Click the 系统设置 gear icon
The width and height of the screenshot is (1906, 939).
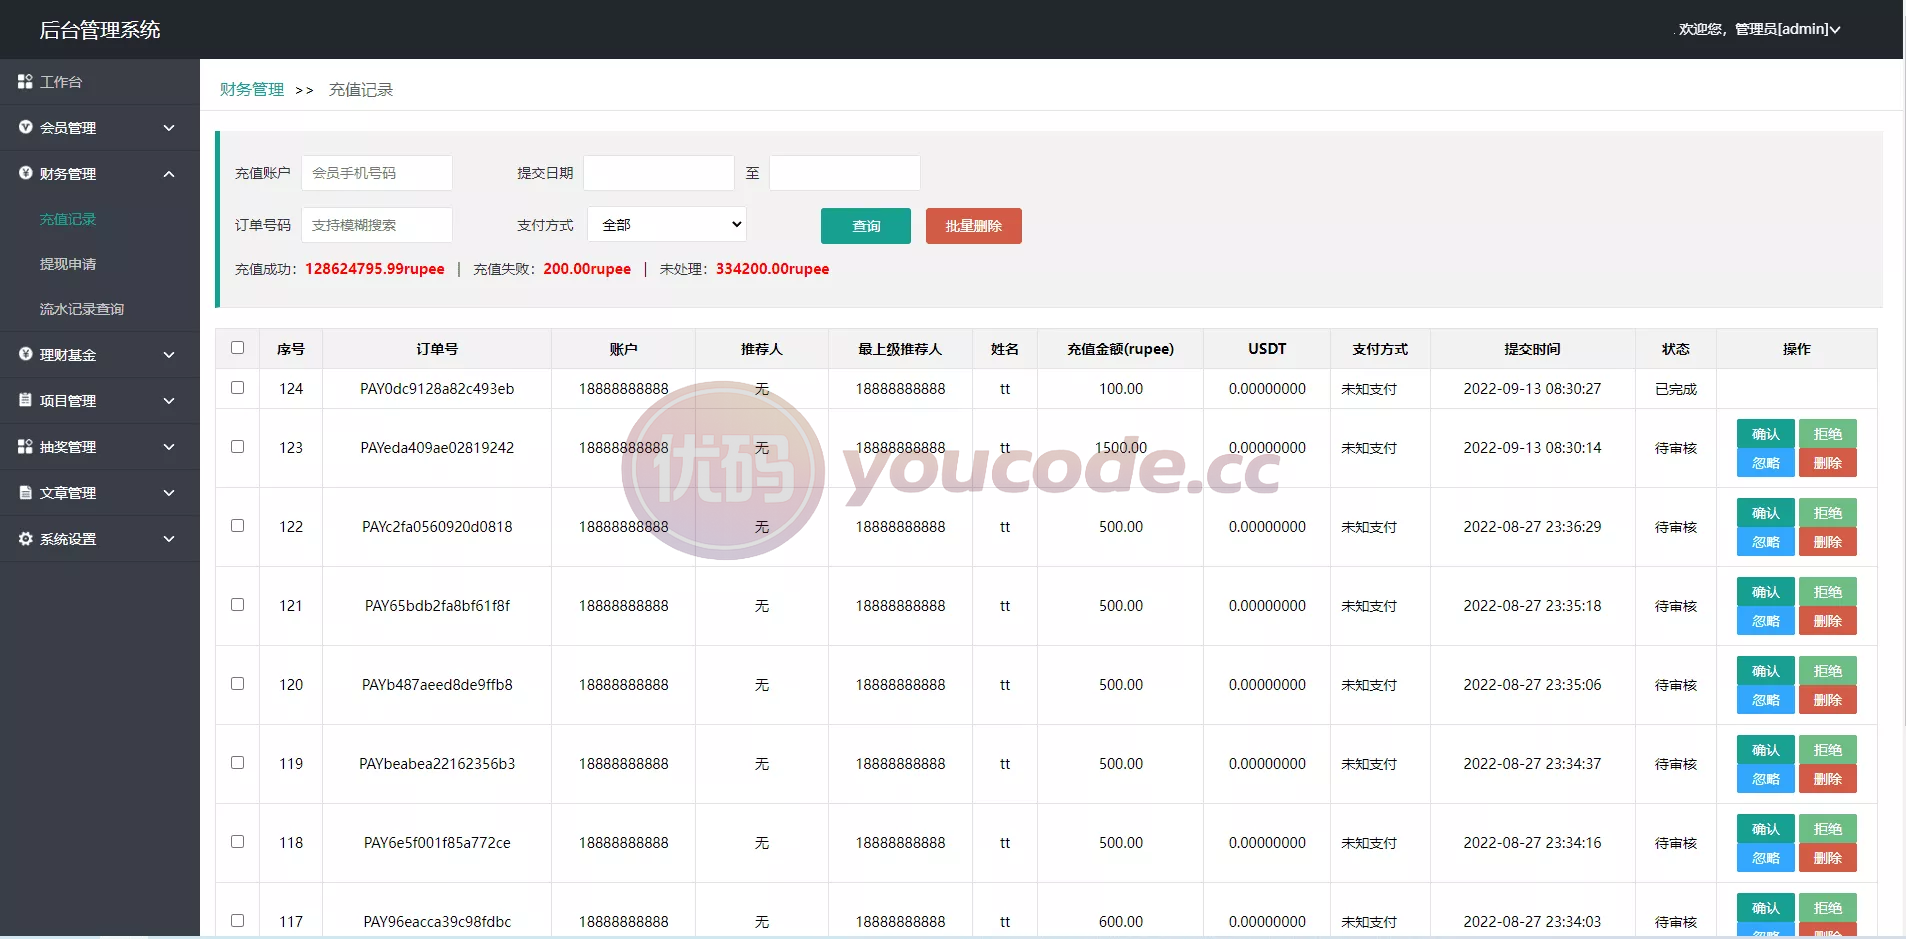25,538
